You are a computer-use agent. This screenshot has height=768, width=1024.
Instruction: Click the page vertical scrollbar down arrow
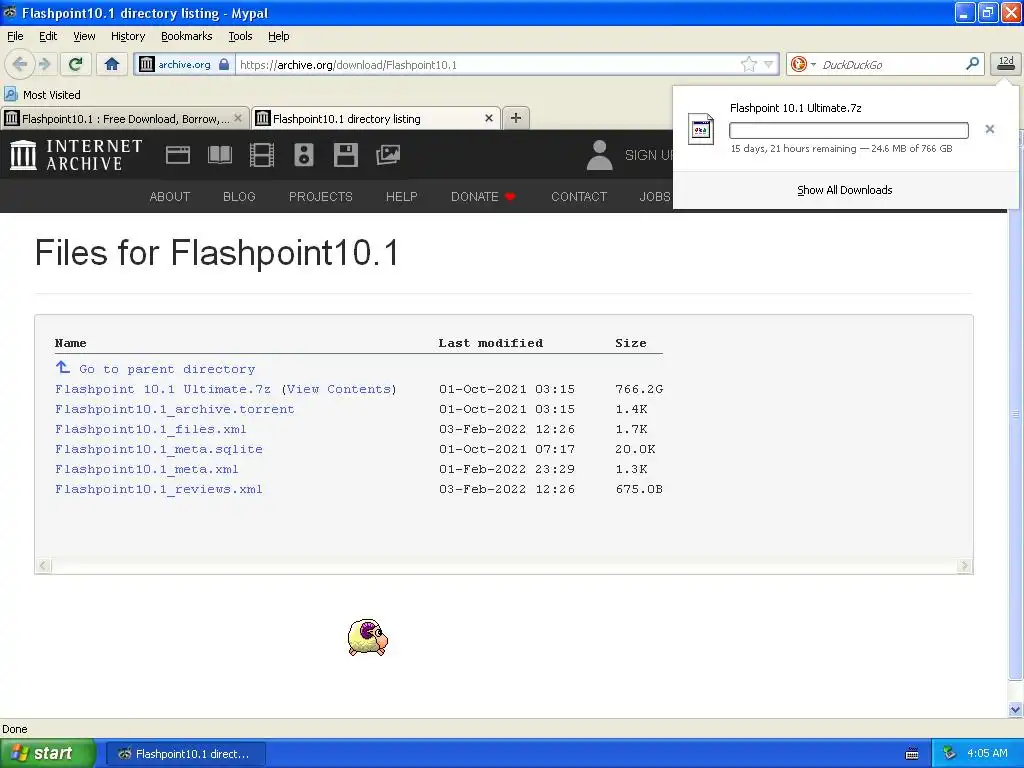(x=1015, y=709)
